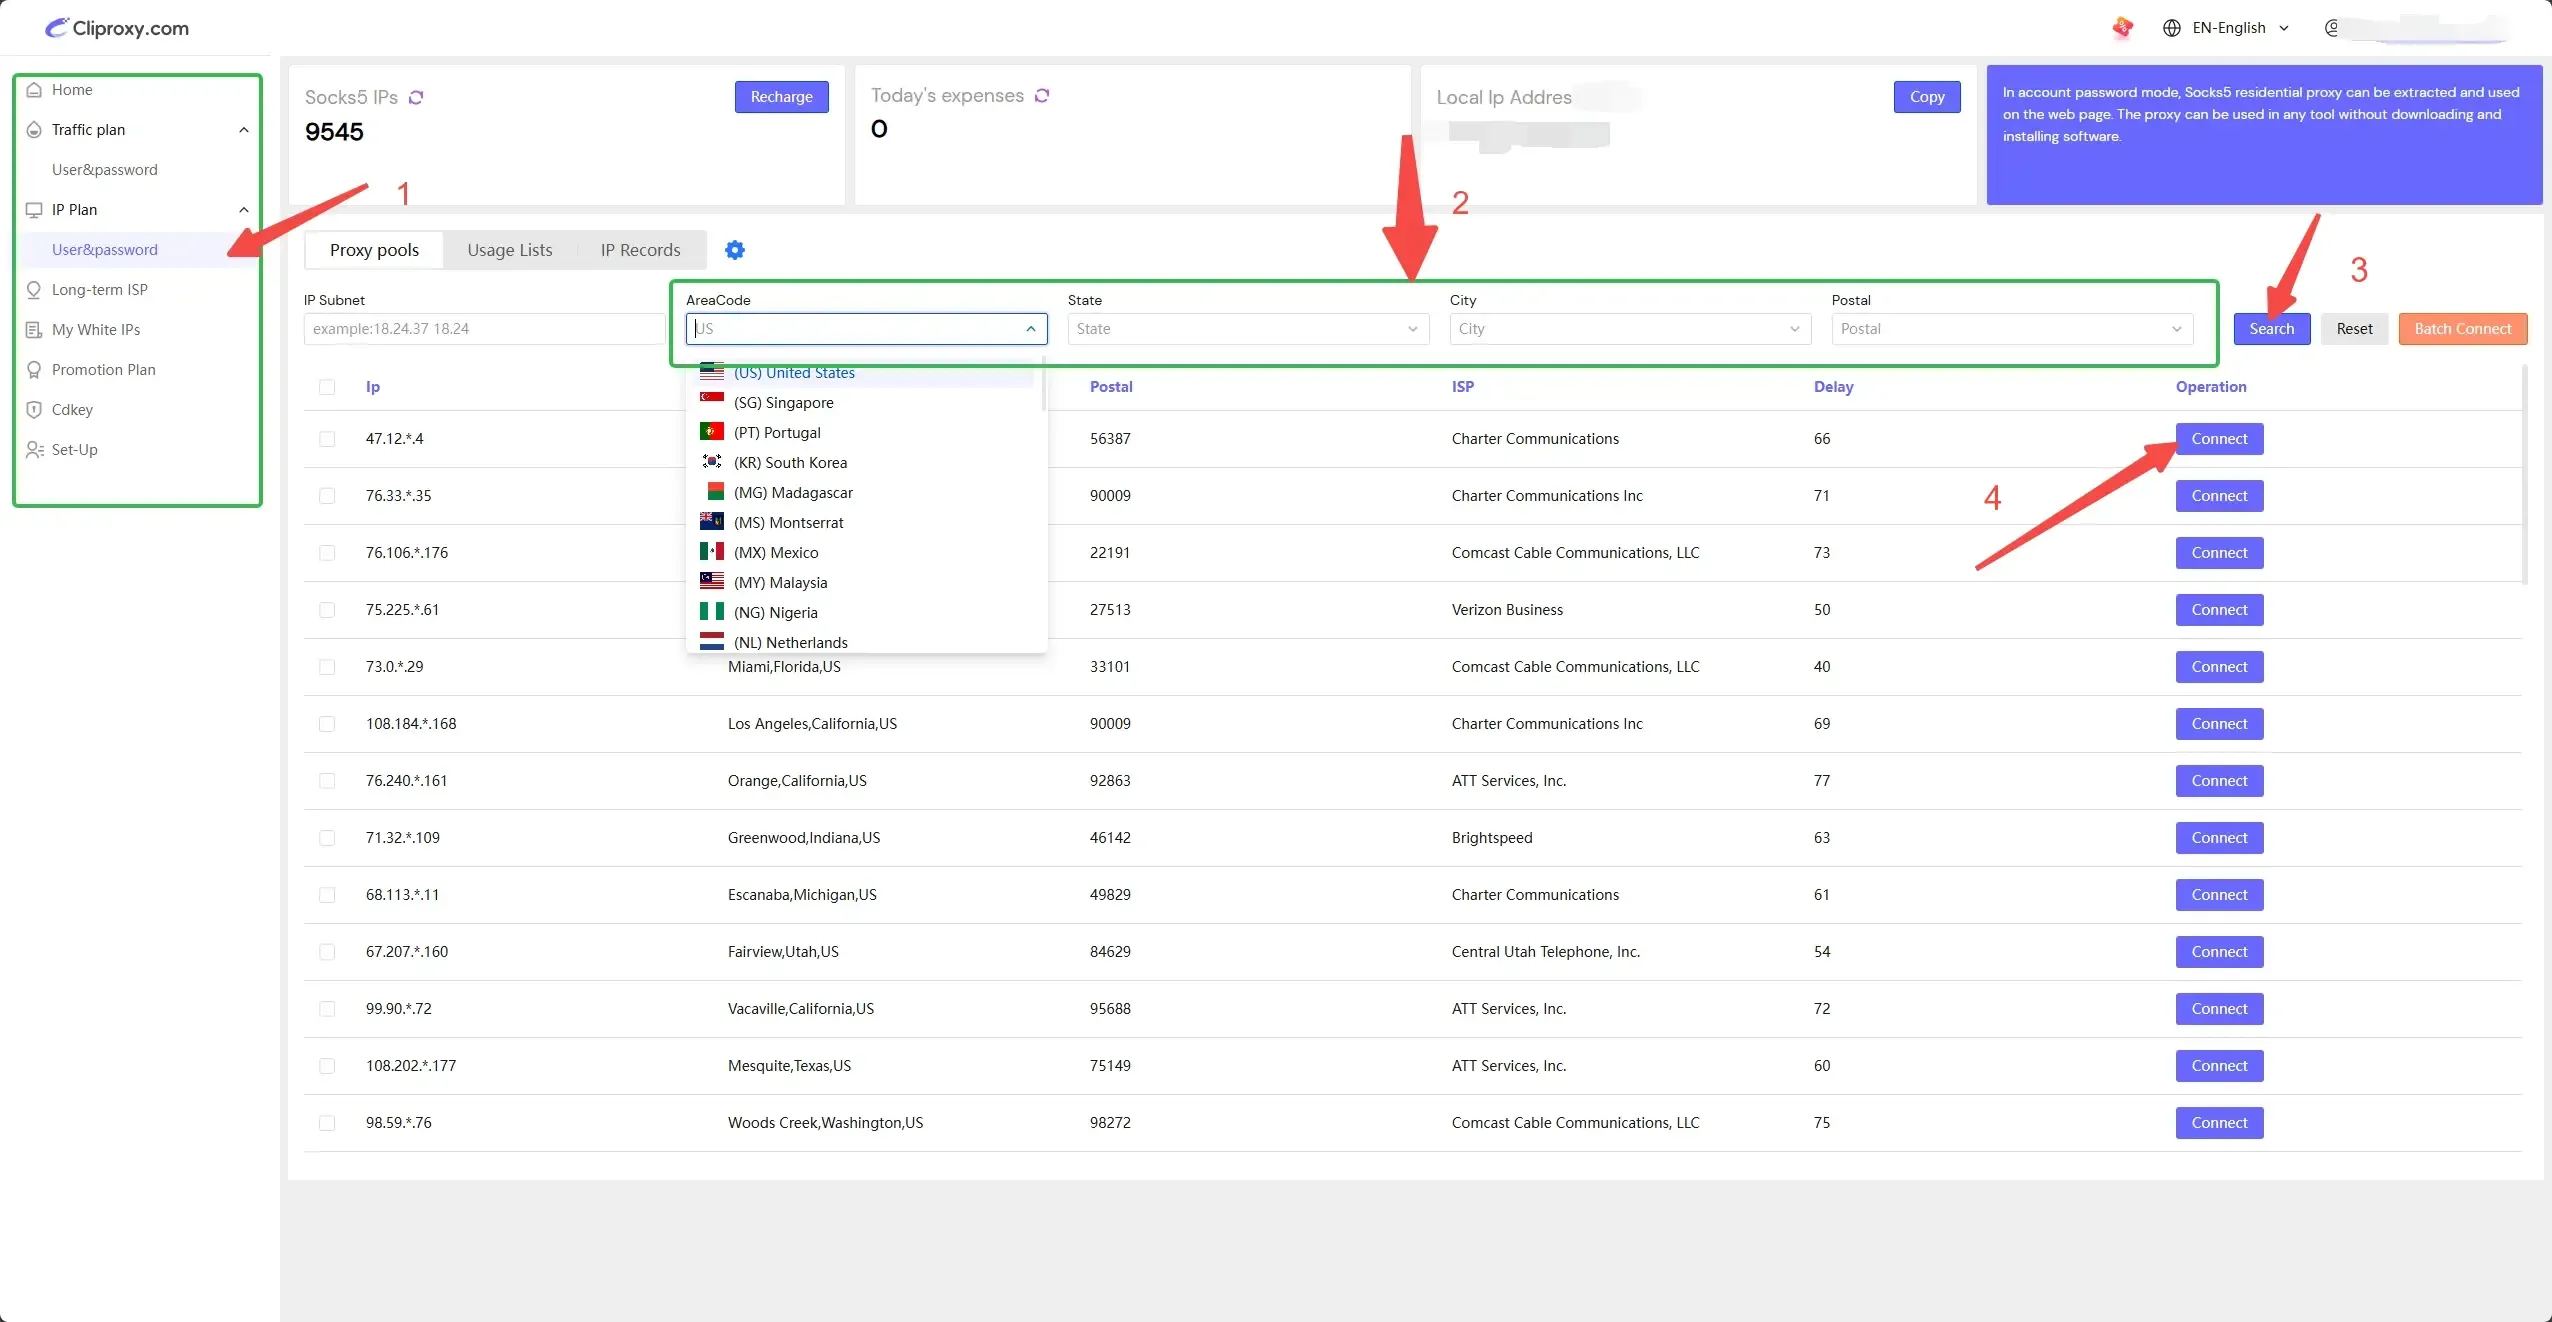Select the header checkbox to choose all IPs

pyautogui.click(x=327, y=387)
